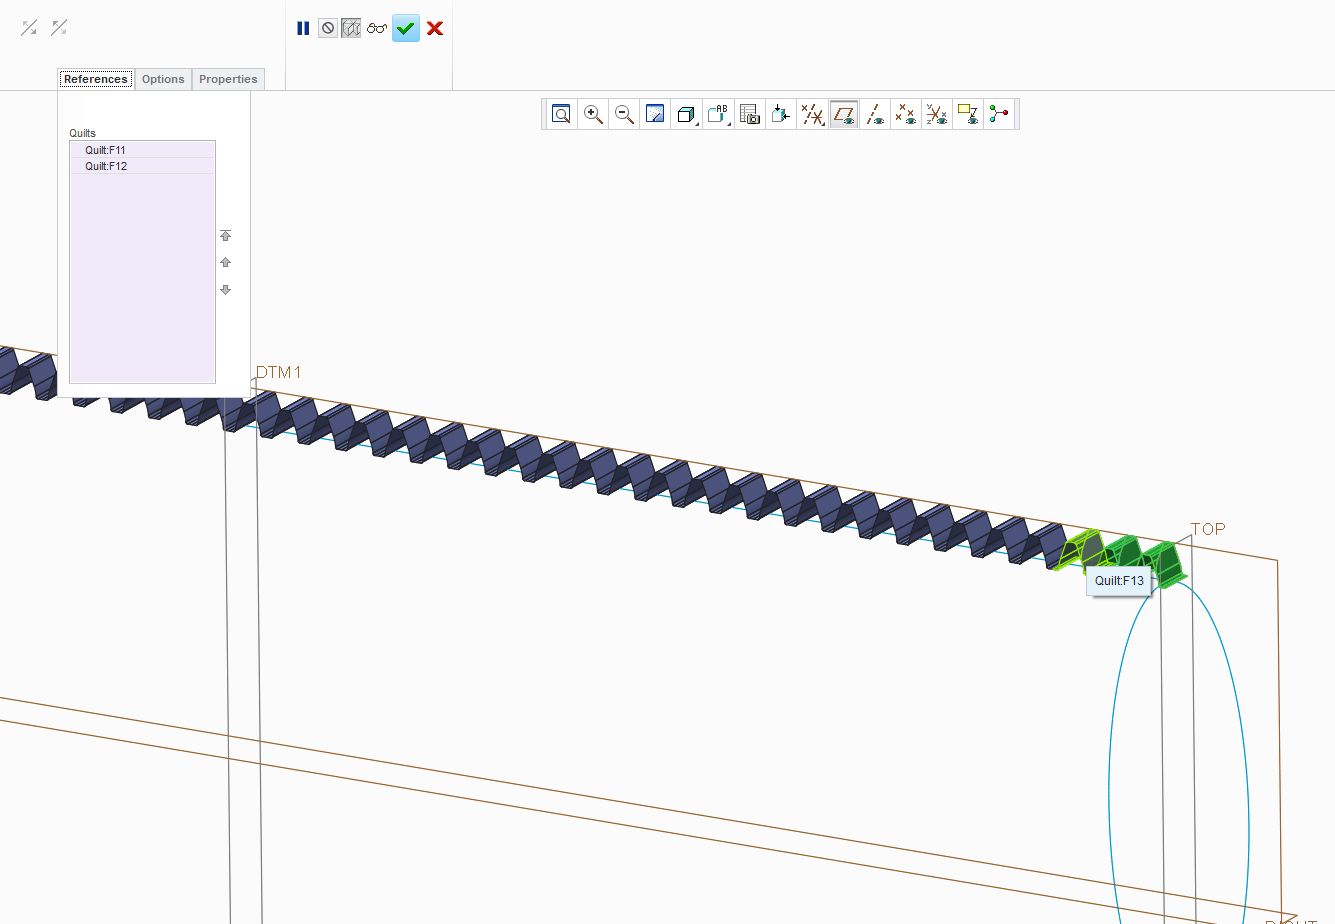1335x924 pixels.
Task: Move selected quilt to top of list
Action: point(225,236)
